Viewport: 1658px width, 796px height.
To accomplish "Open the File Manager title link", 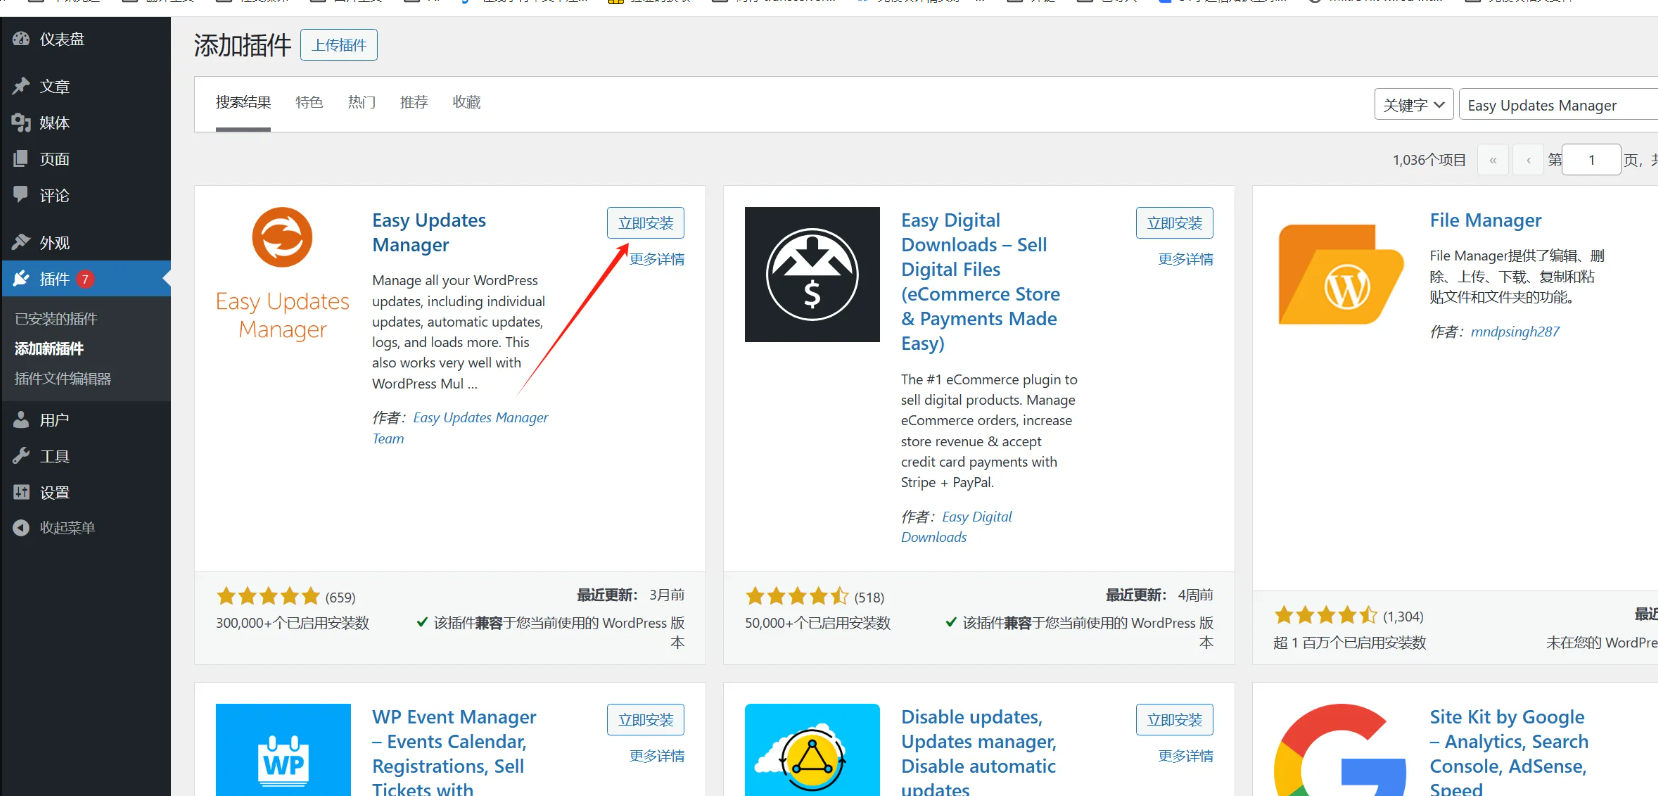I will click(x=1485, y=220).
